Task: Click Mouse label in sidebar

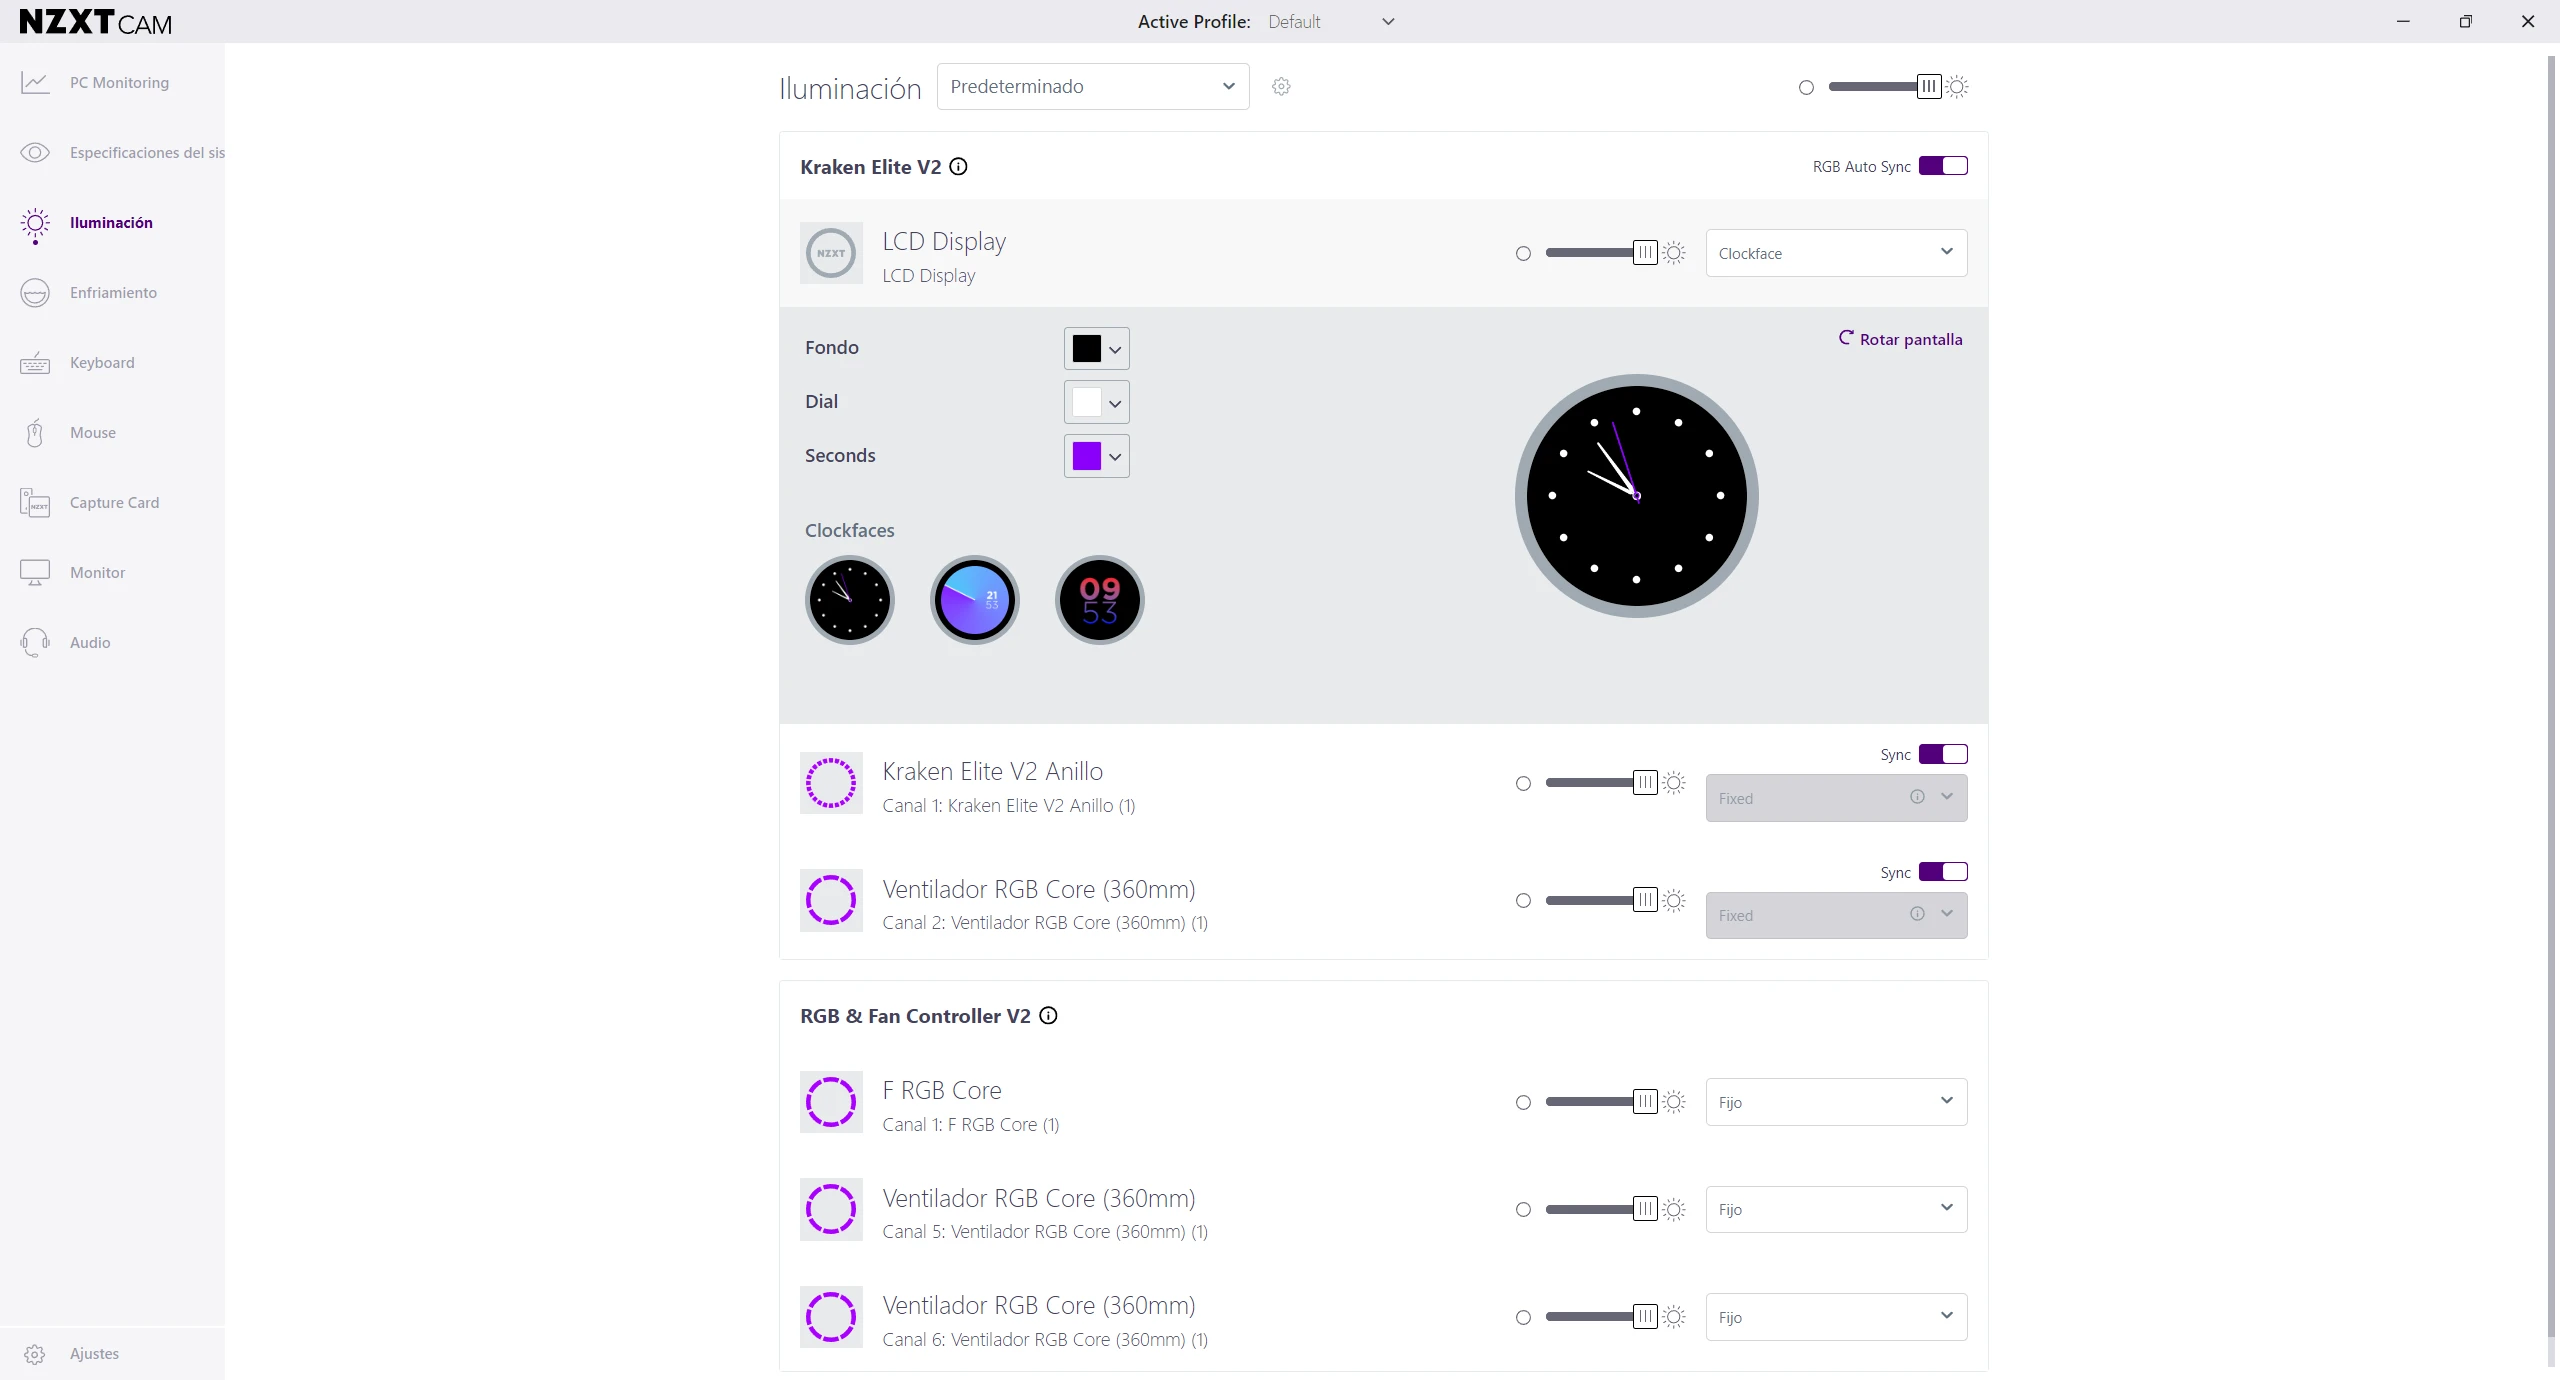Action: tap(93, 433)
